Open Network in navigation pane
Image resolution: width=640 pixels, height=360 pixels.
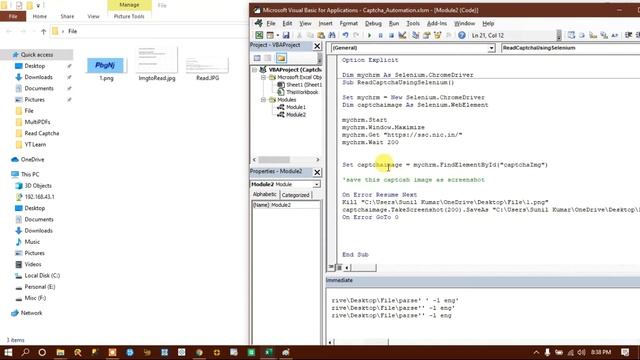(x=31, y=313)
